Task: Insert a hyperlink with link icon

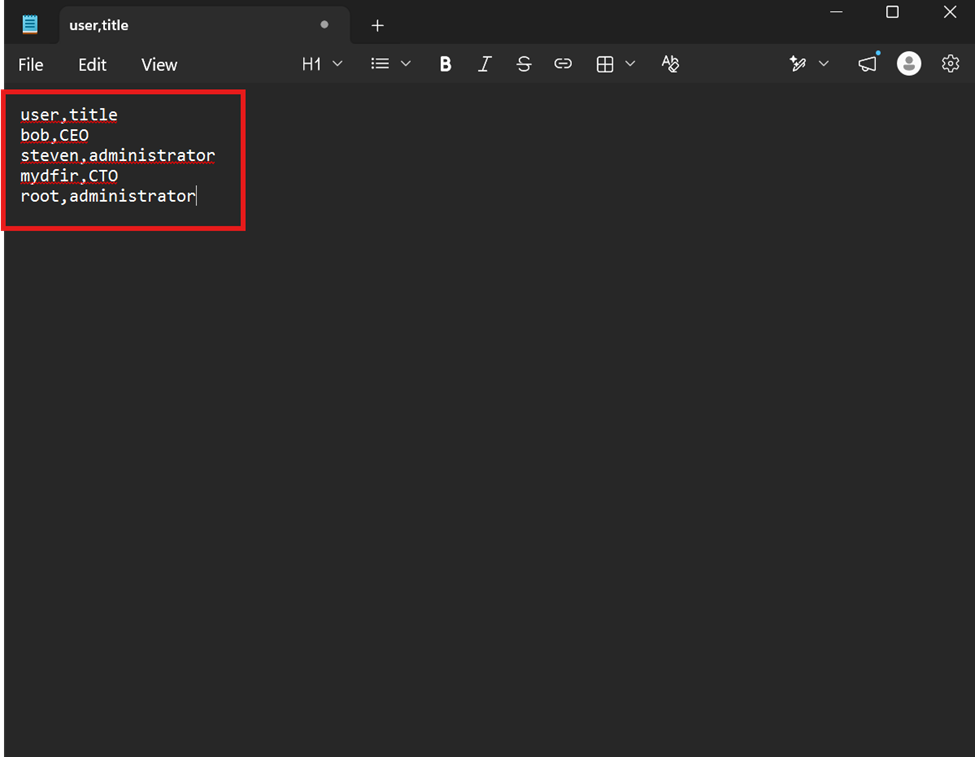Action: (563, 63)
